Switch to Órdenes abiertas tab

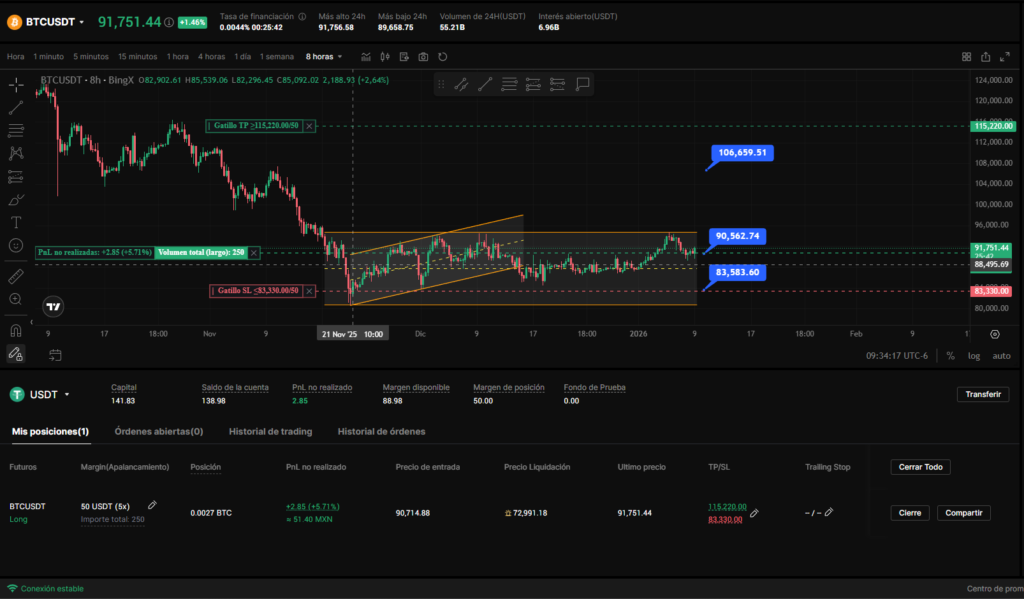(158, 431)
